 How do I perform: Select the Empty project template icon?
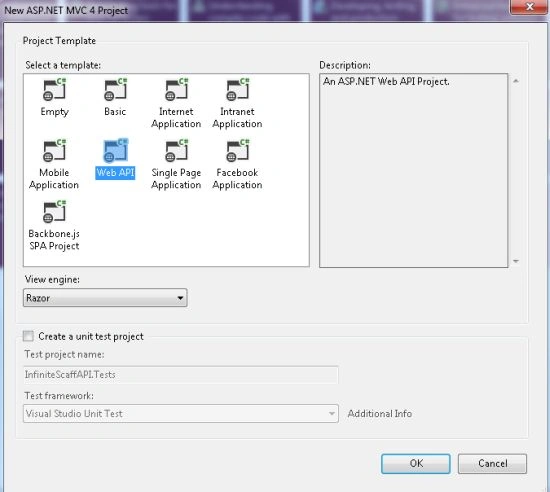[x=54, y=90]
